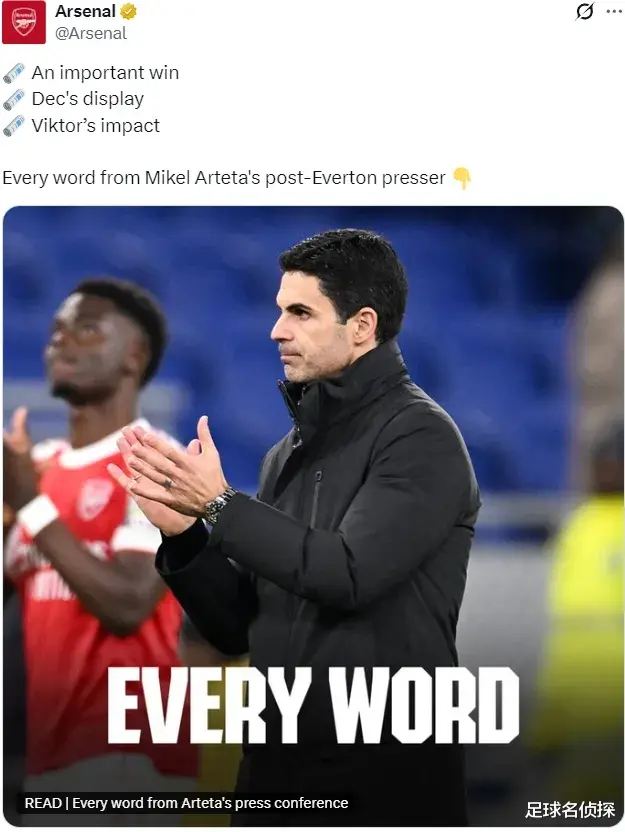The image size is (625, 832).
Task: Click the first newspaper emoji bullet
Action: [x=14, y=73]
